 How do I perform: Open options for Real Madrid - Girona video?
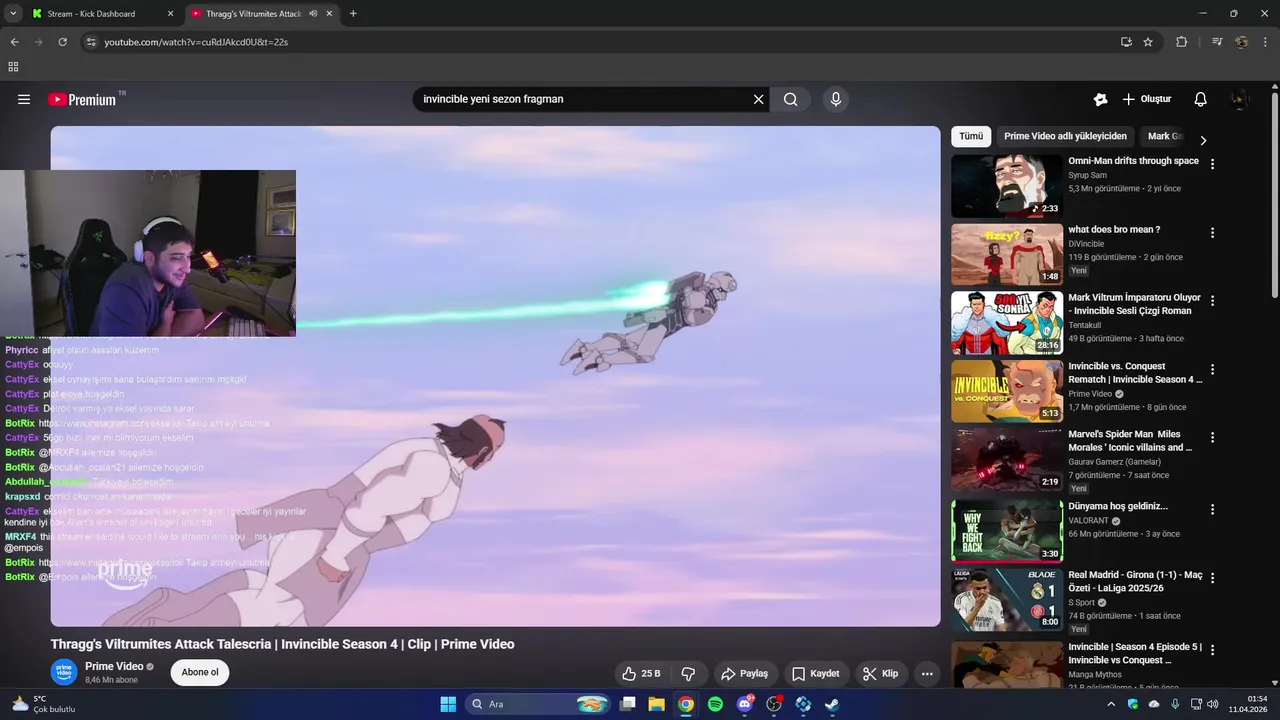click(1212, 578)
